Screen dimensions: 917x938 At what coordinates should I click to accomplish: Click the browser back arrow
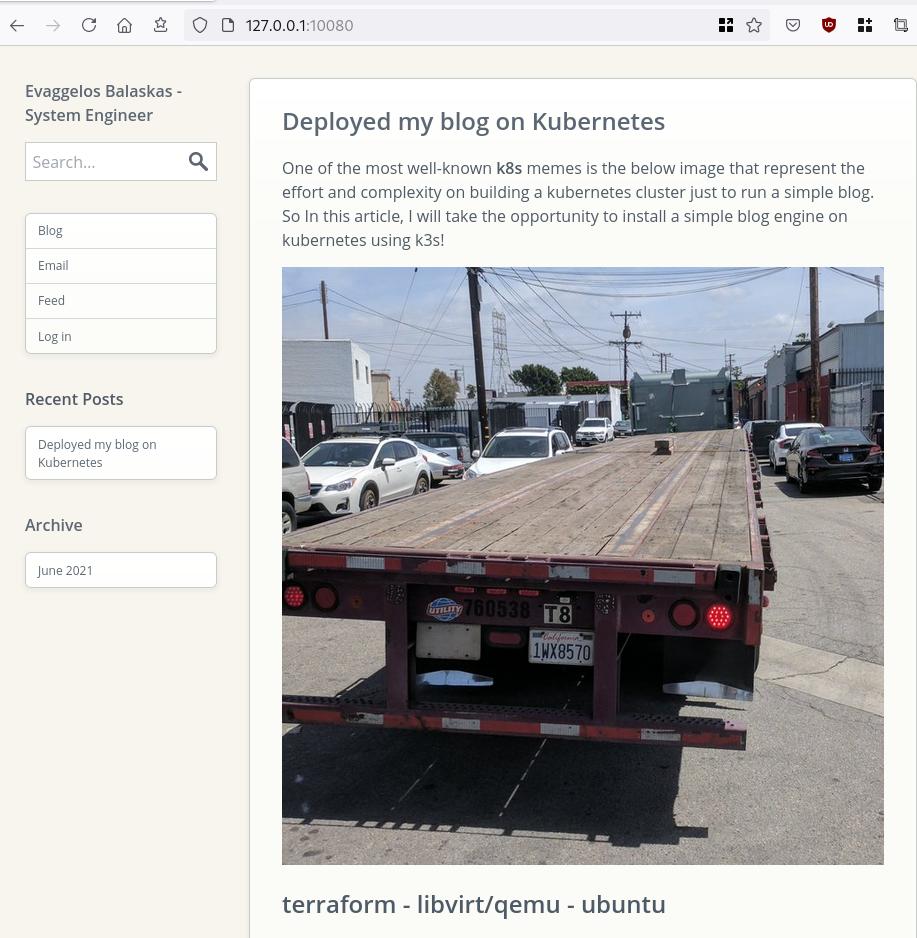(17, 25)
